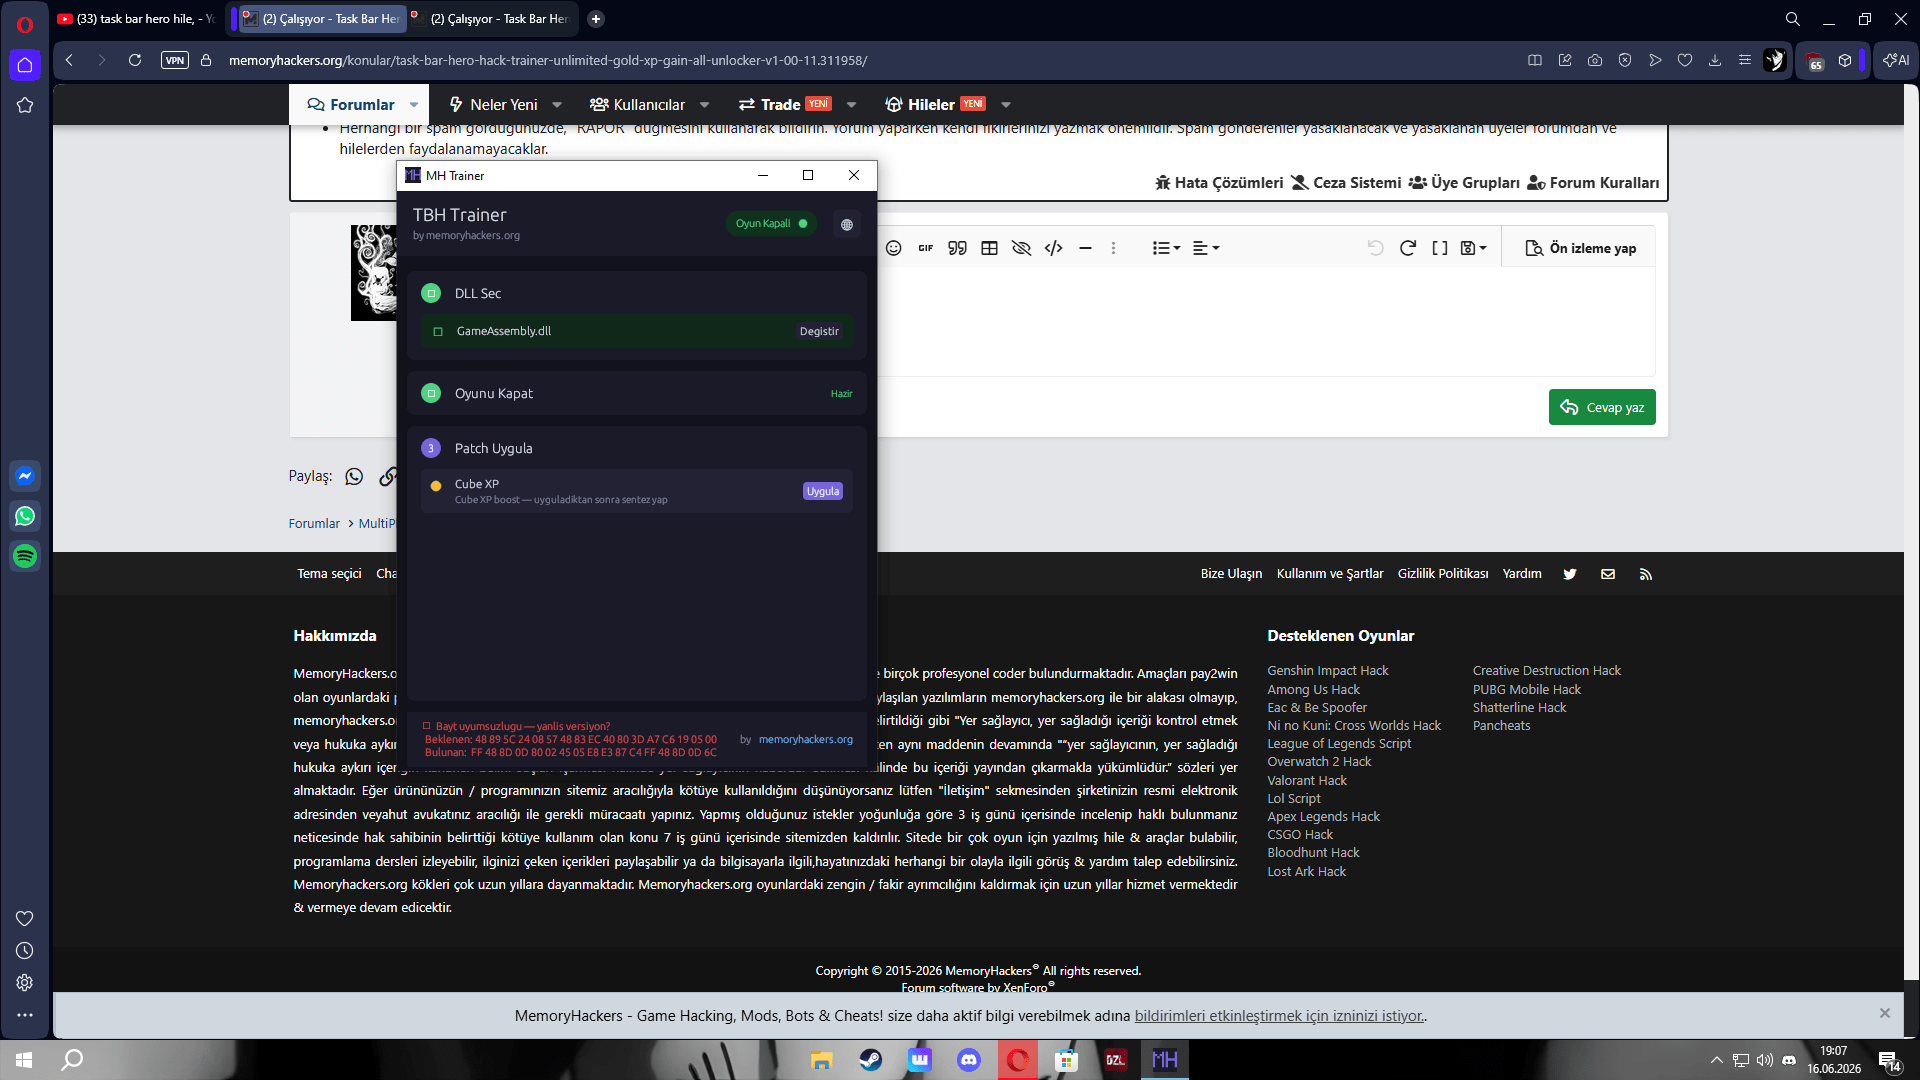This screenshot has width=1920, height=1080.
Task: Click the address bar URL field
Action: (548, 60)
